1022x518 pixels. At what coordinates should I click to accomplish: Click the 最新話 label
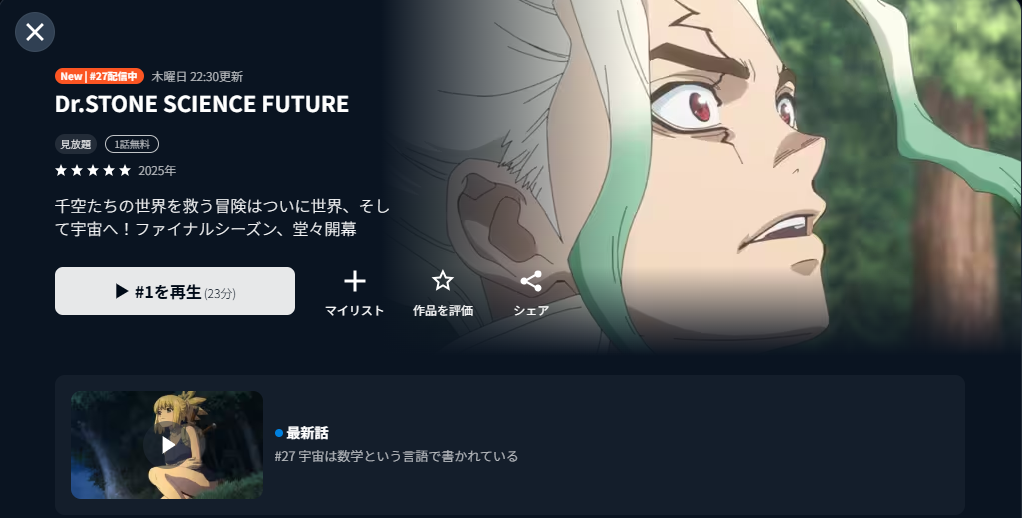coord(307,433)
